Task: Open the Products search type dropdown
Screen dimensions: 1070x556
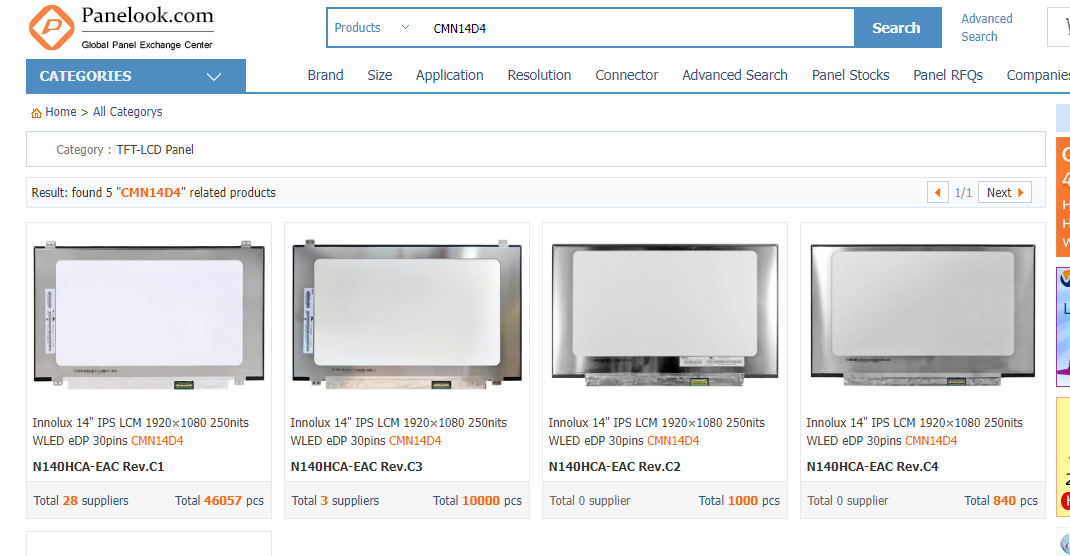Action: pos(372,28)
